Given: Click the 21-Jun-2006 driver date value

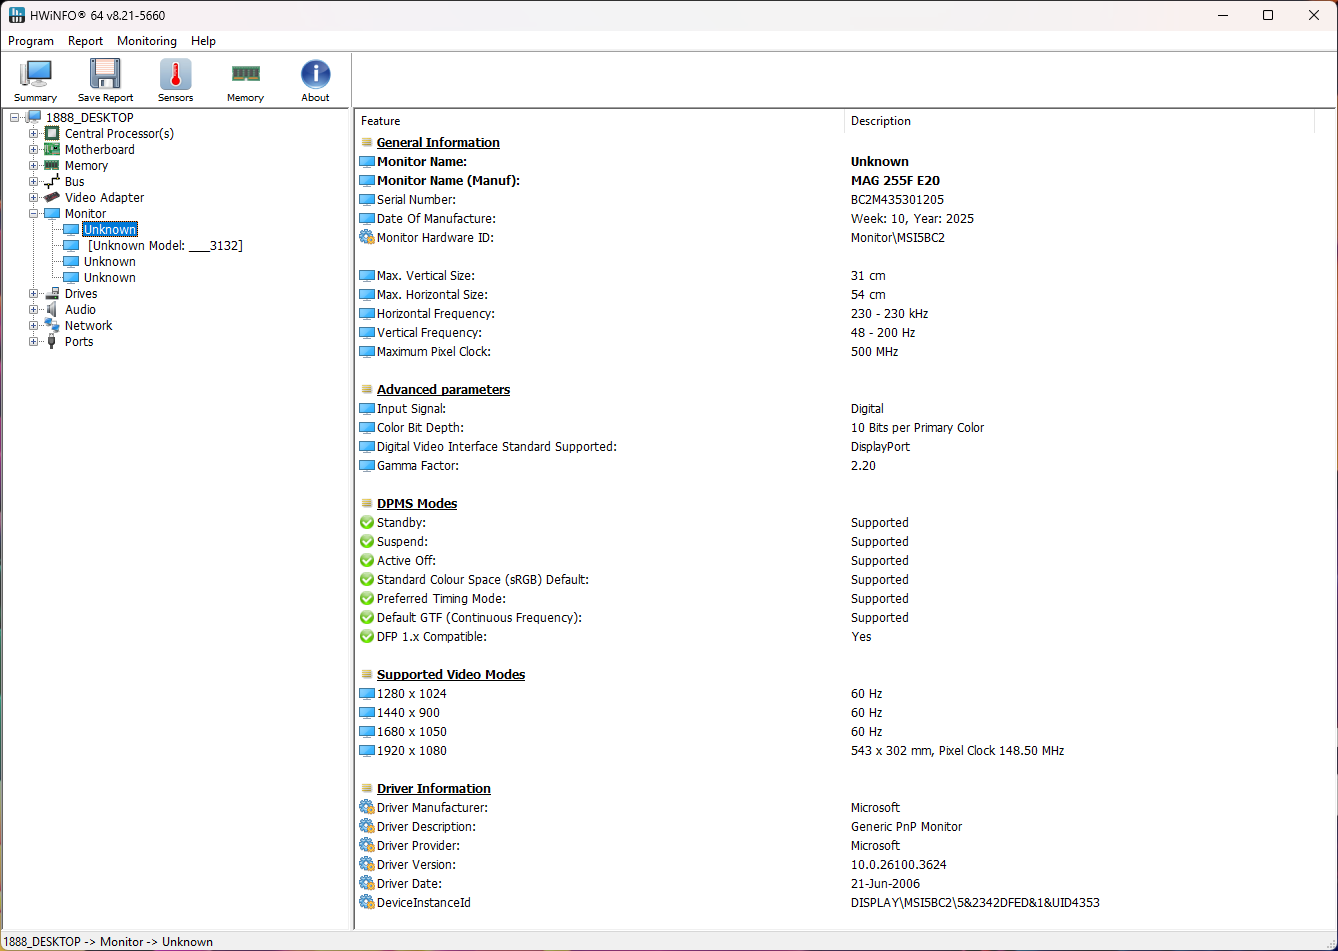Looking at the screenshot, I should coord(886,884).
